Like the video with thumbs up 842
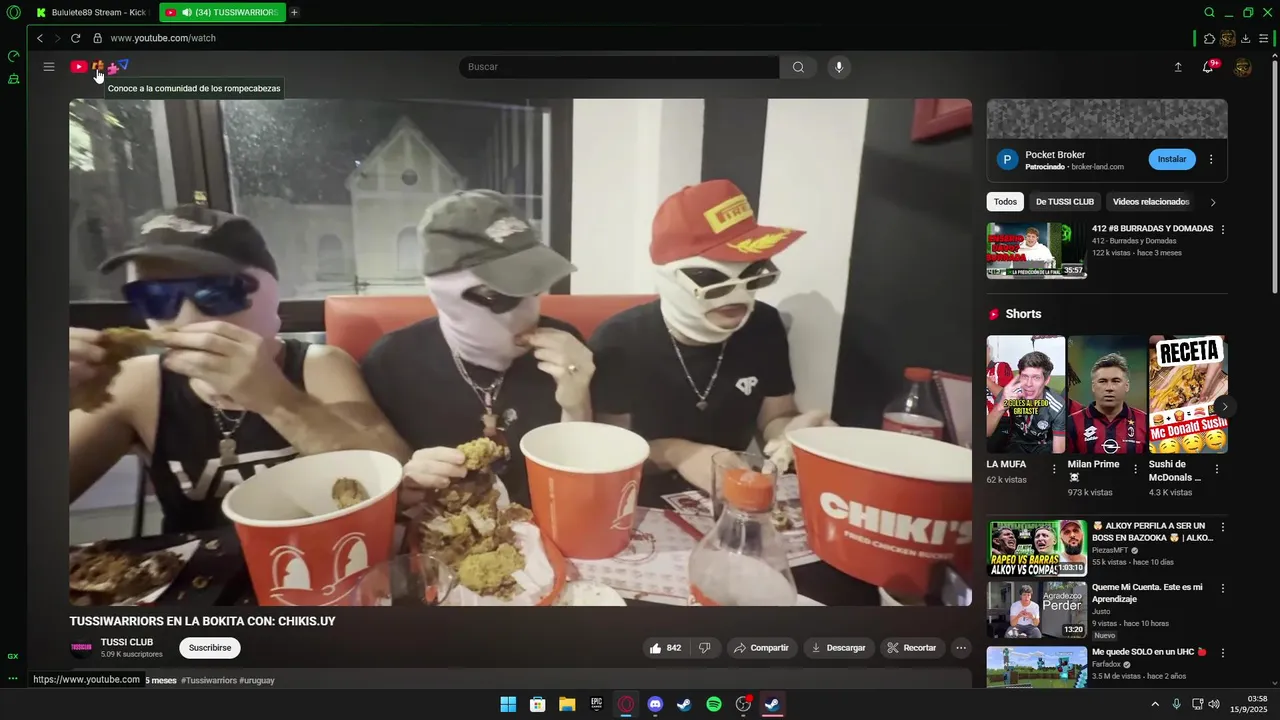Viewport: 1280px width, 720px height. pos(665,648)
